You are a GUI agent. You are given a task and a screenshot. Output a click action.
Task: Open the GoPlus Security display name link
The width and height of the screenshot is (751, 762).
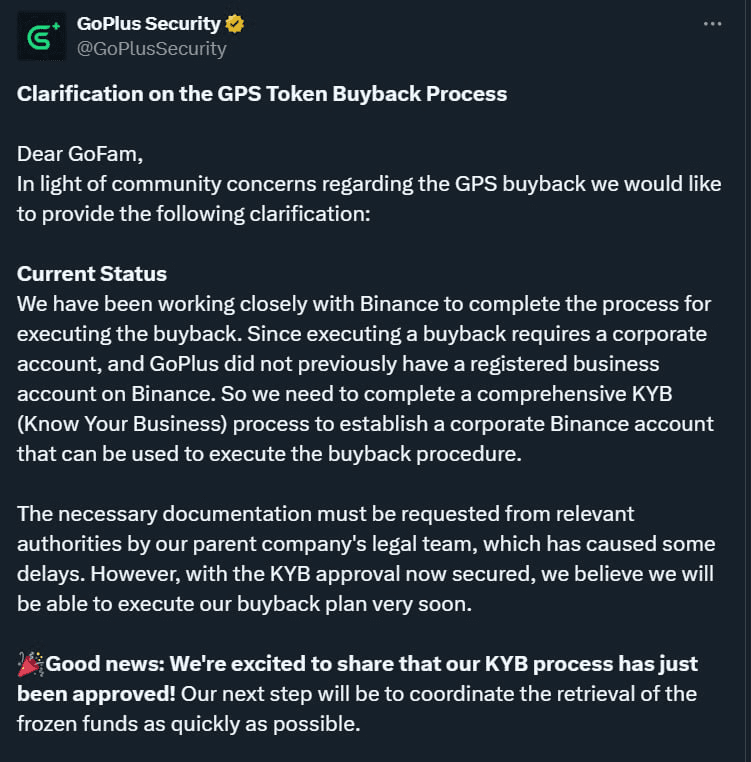(x=149, y=24)
